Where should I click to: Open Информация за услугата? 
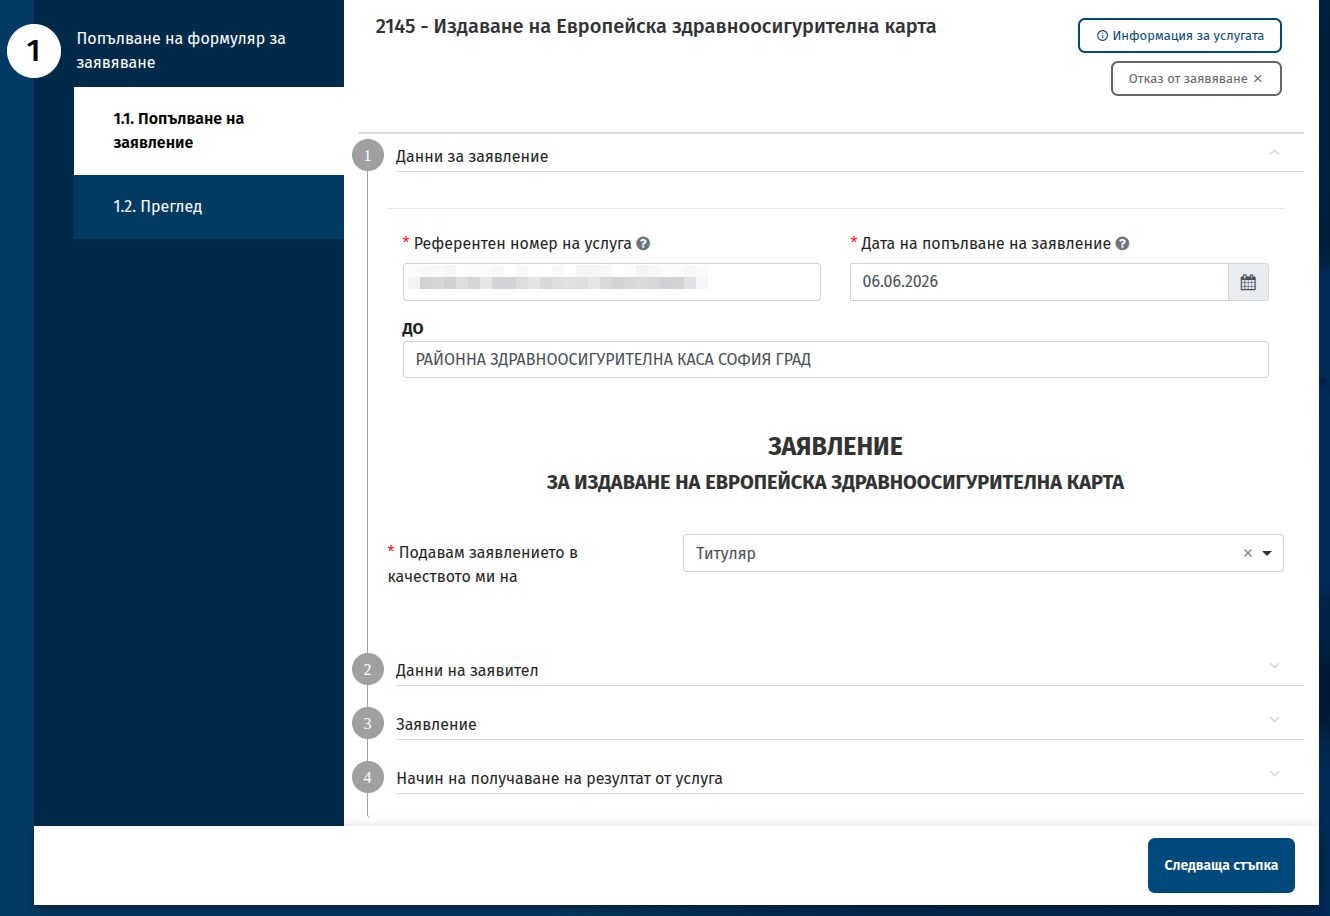1180,35
